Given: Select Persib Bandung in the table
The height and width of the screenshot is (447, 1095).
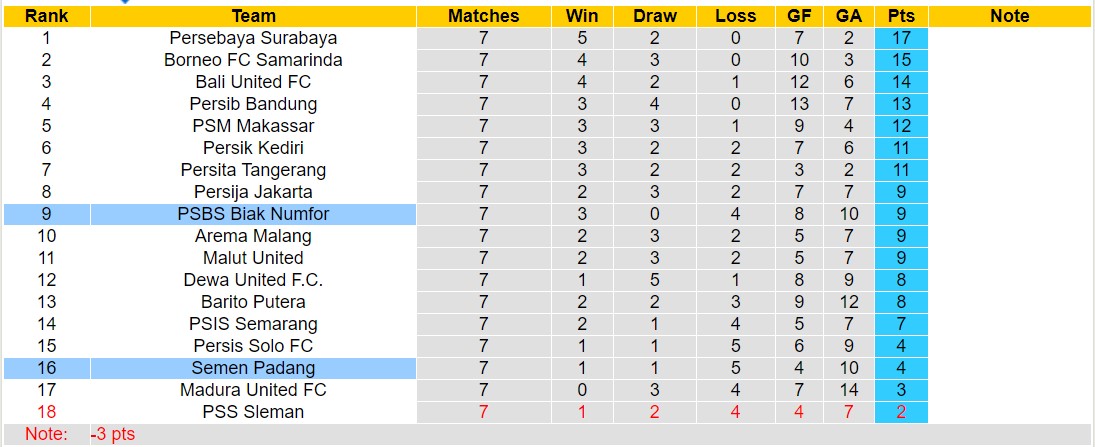Looking at the screenshot, I should [253, 104].
